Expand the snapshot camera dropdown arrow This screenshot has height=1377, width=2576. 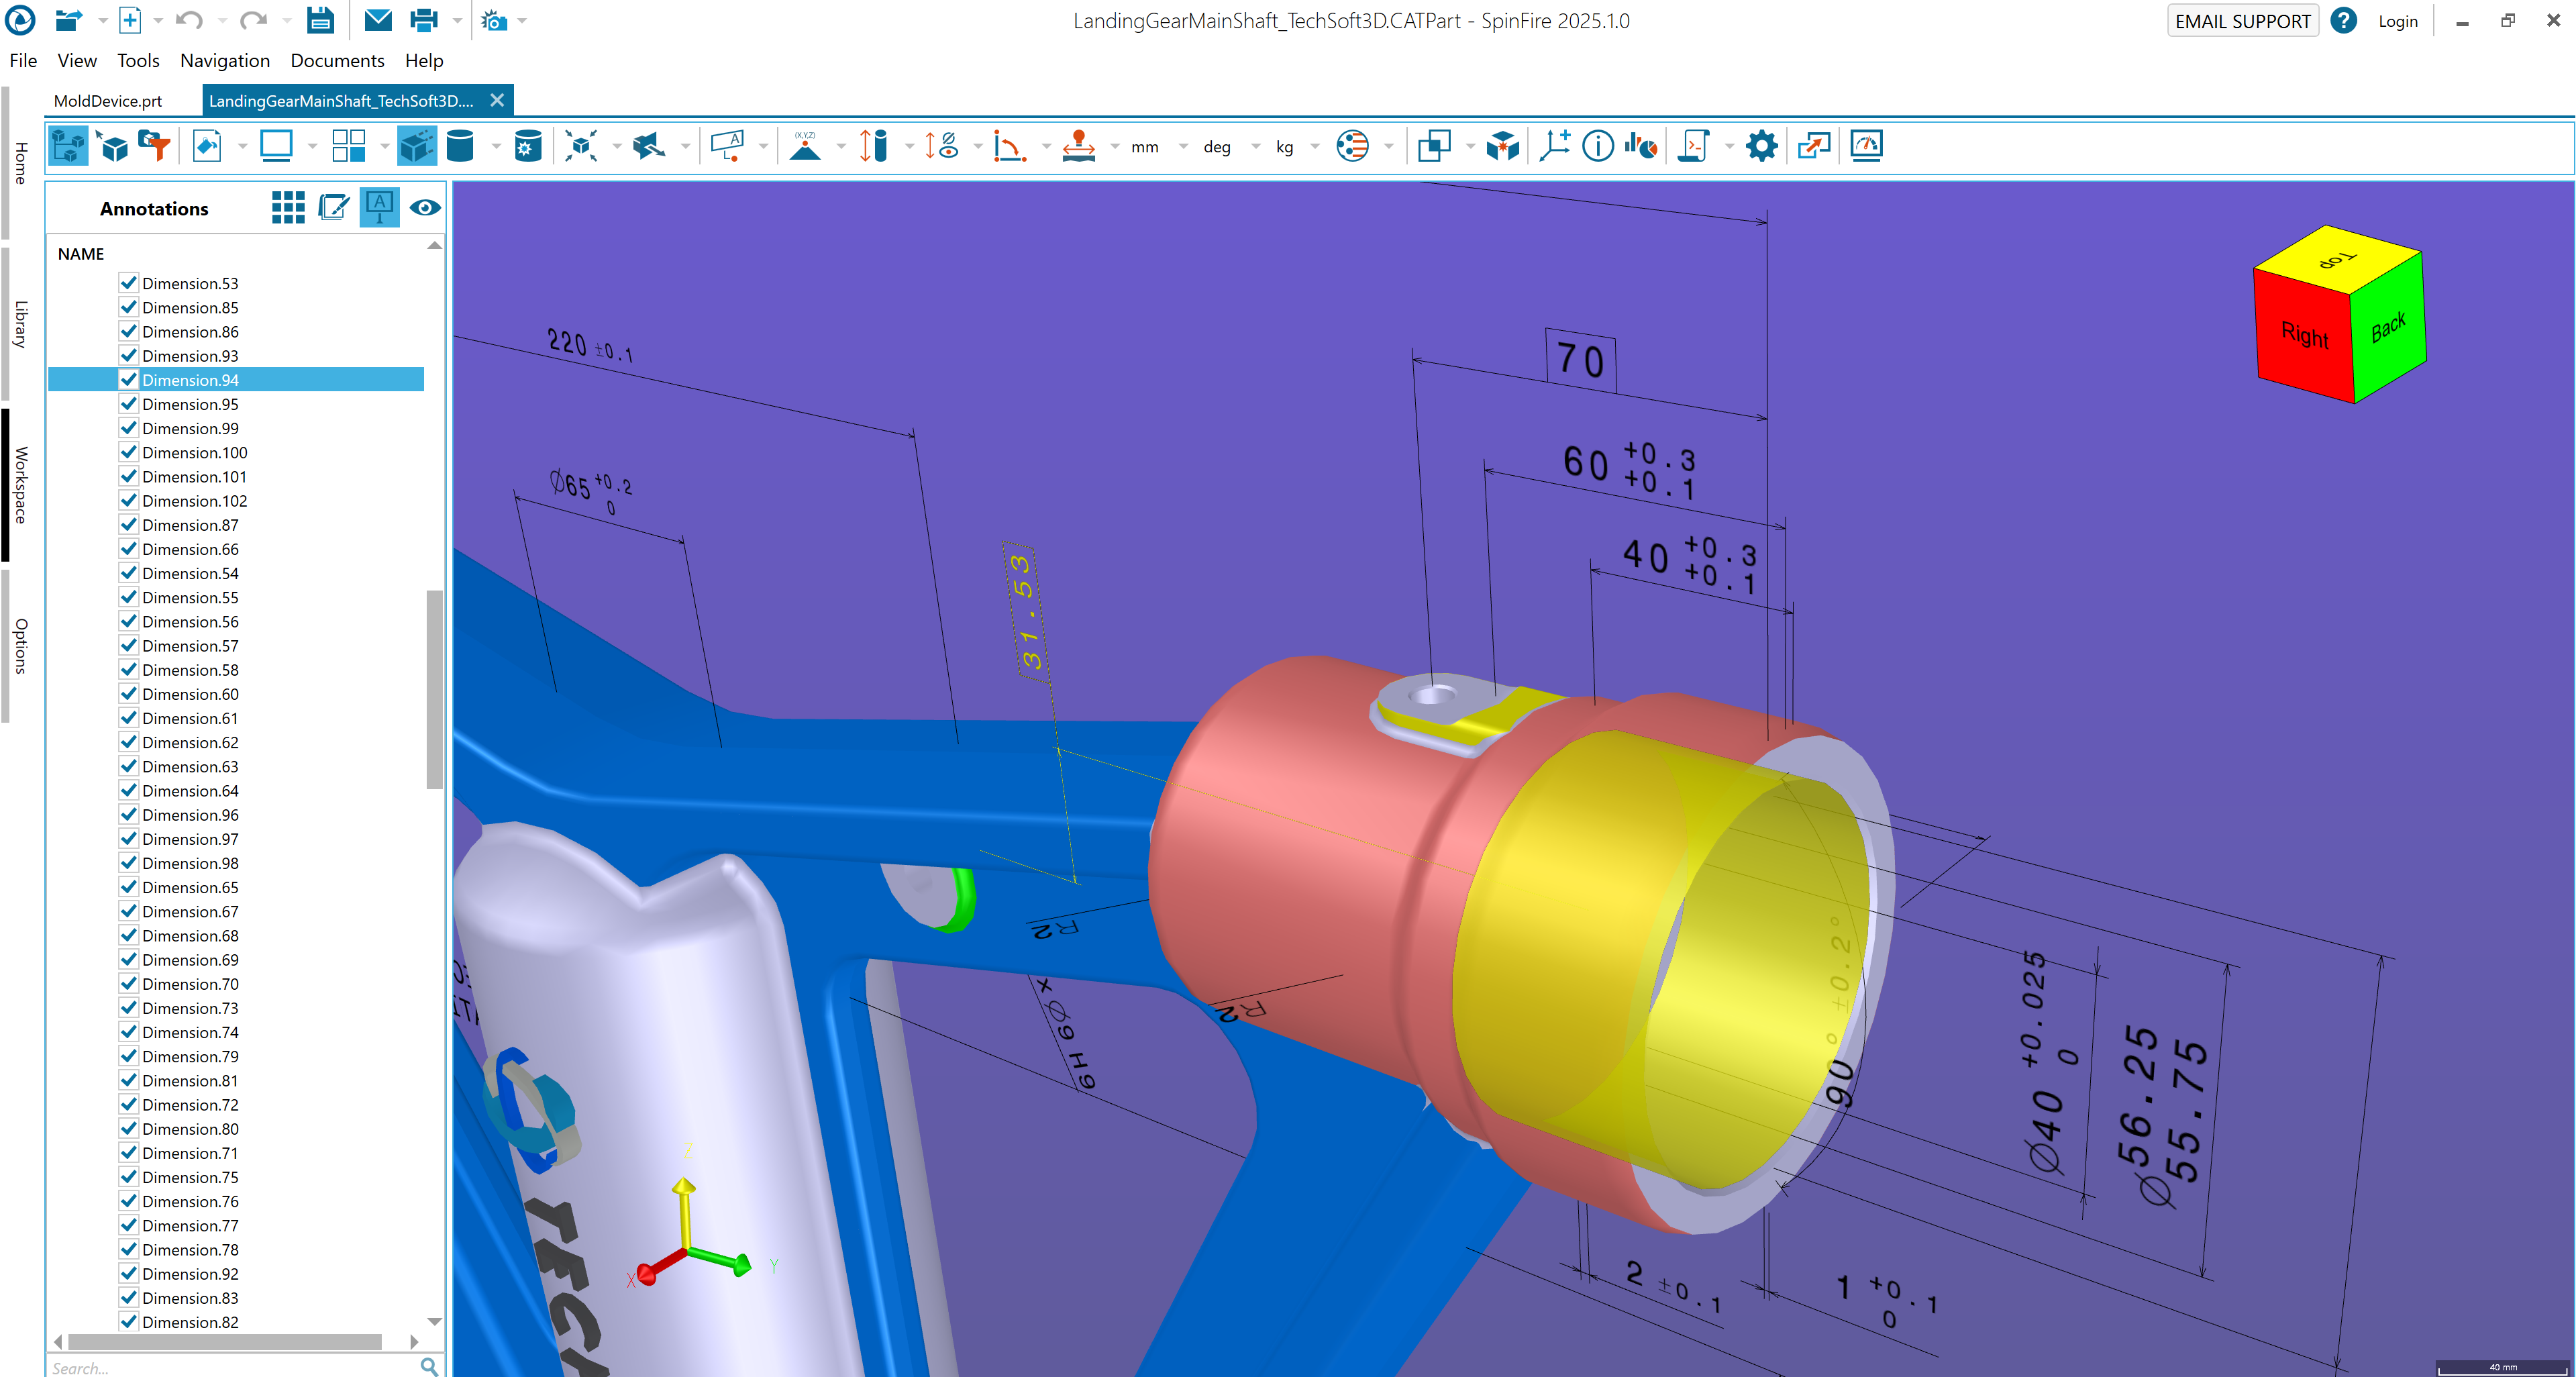tap(522, 21)
